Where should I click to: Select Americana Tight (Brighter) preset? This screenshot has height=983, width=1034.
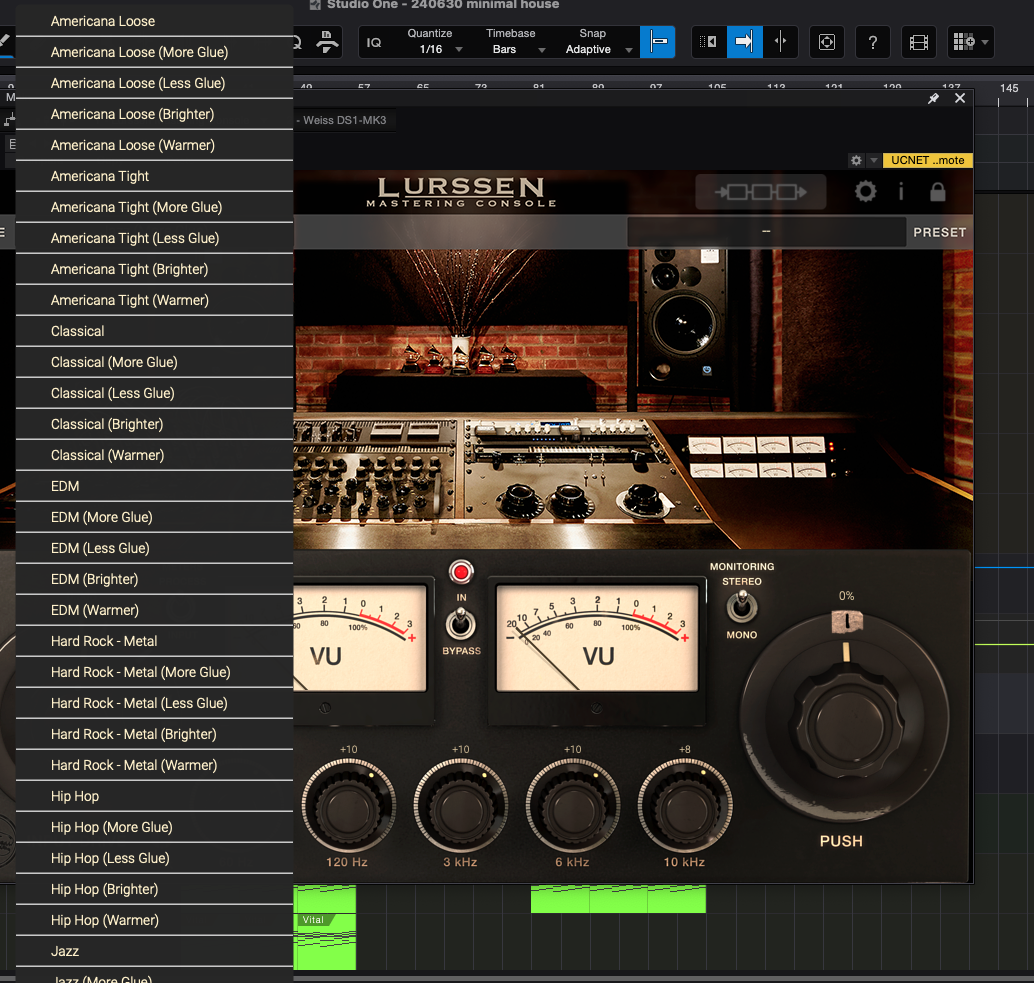[x=154, y=269]
